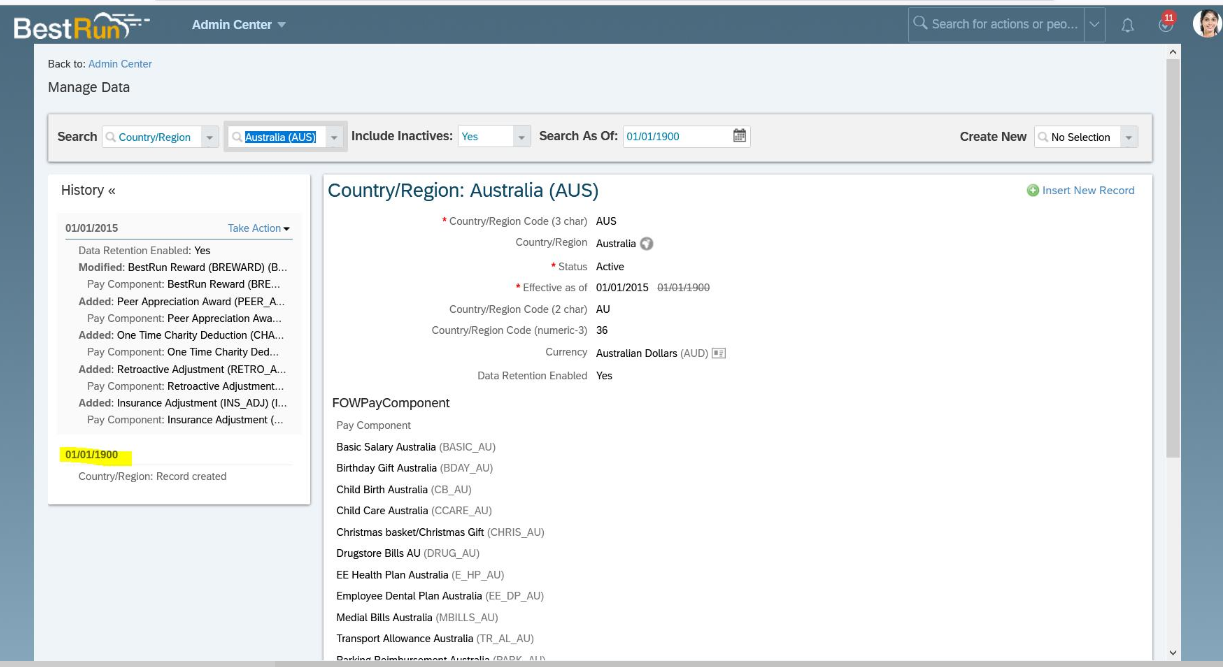
Task: Click Data Retention Enabled: Yes in History
Action: coord(145,250)
